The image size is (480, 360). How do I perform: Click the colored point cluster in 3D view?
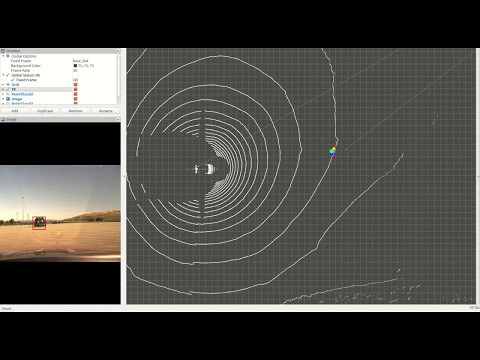333,152
